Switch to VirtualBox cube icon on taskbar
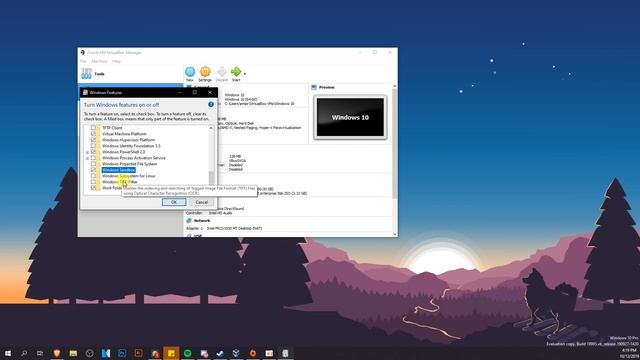 (236, 353)
